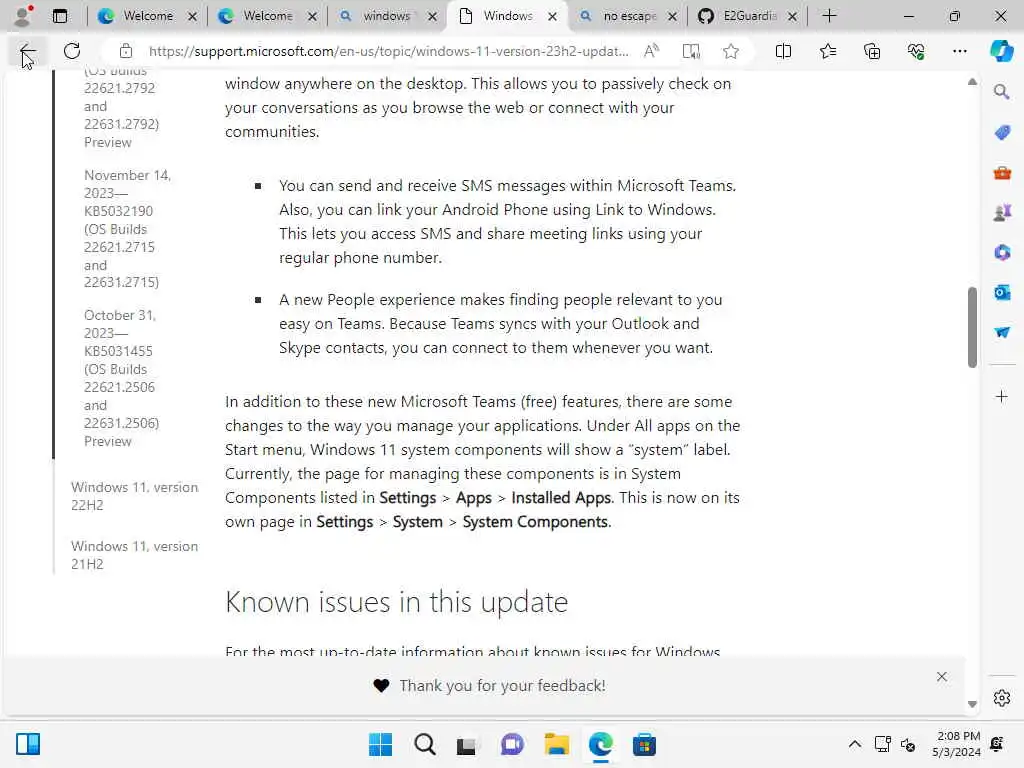
Task: Customize sidebar with plus icon
Action: [x=1002, y=396]
